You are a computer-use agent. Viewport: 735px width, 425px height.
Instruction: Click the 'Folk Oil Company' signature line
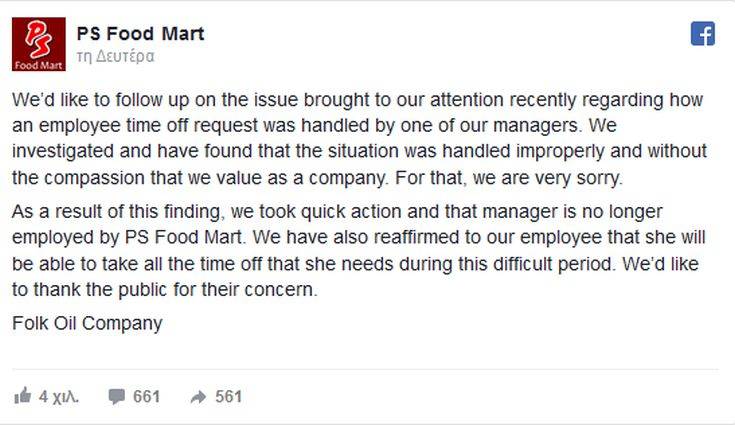click(x=86, y=323)
